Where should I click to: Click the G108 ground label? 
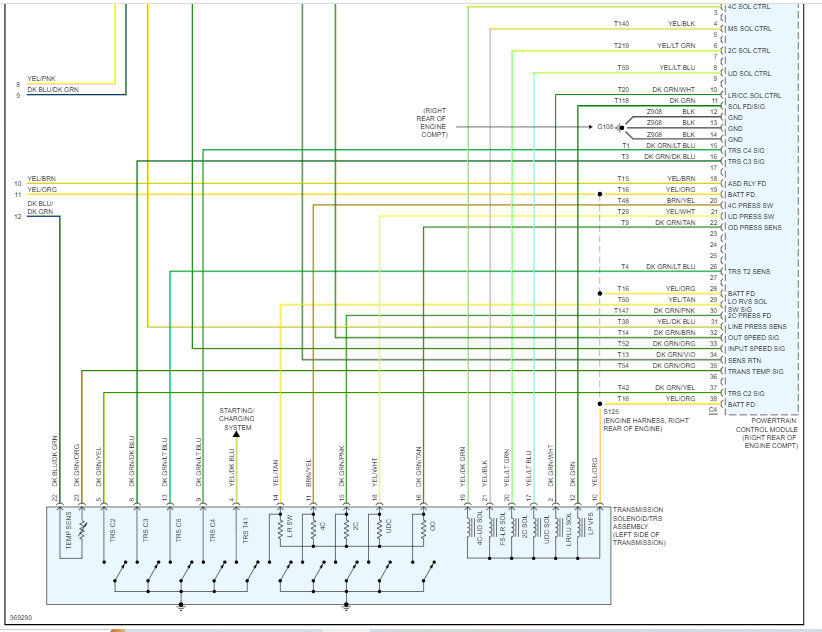605,127
